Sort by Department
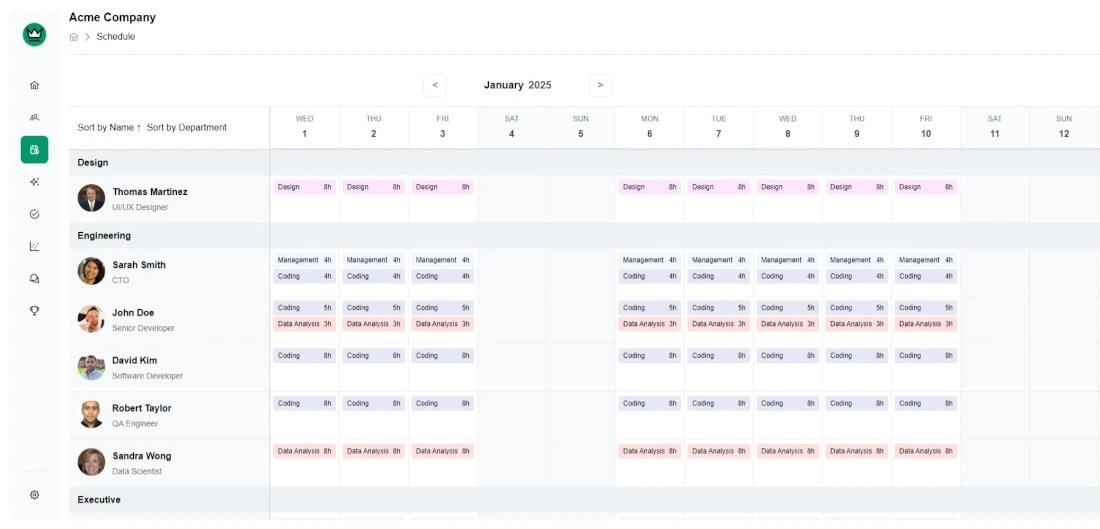This screenshot has width=1100, height=529. pos(187,128)
